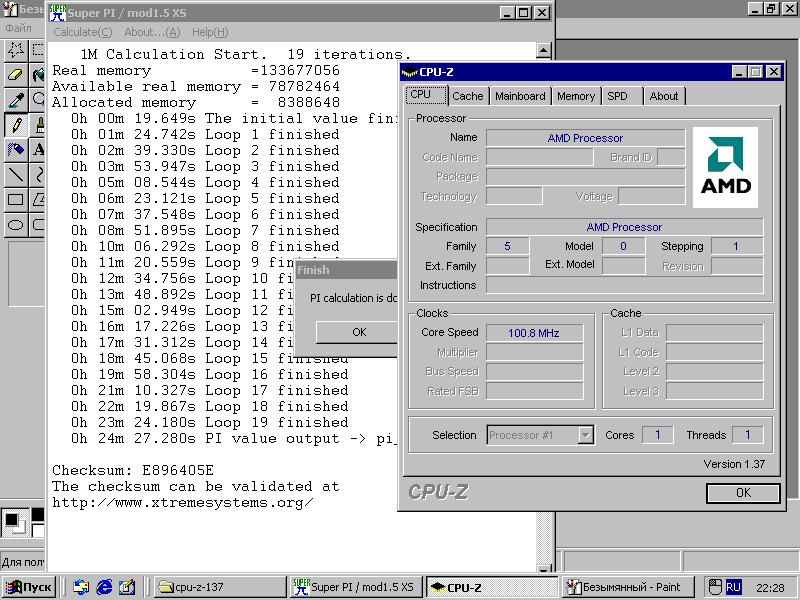Screen dimensions: 800x600
Task: Switch to the Memory tab in CPU-Z
Action: click(x=576, y=96)
